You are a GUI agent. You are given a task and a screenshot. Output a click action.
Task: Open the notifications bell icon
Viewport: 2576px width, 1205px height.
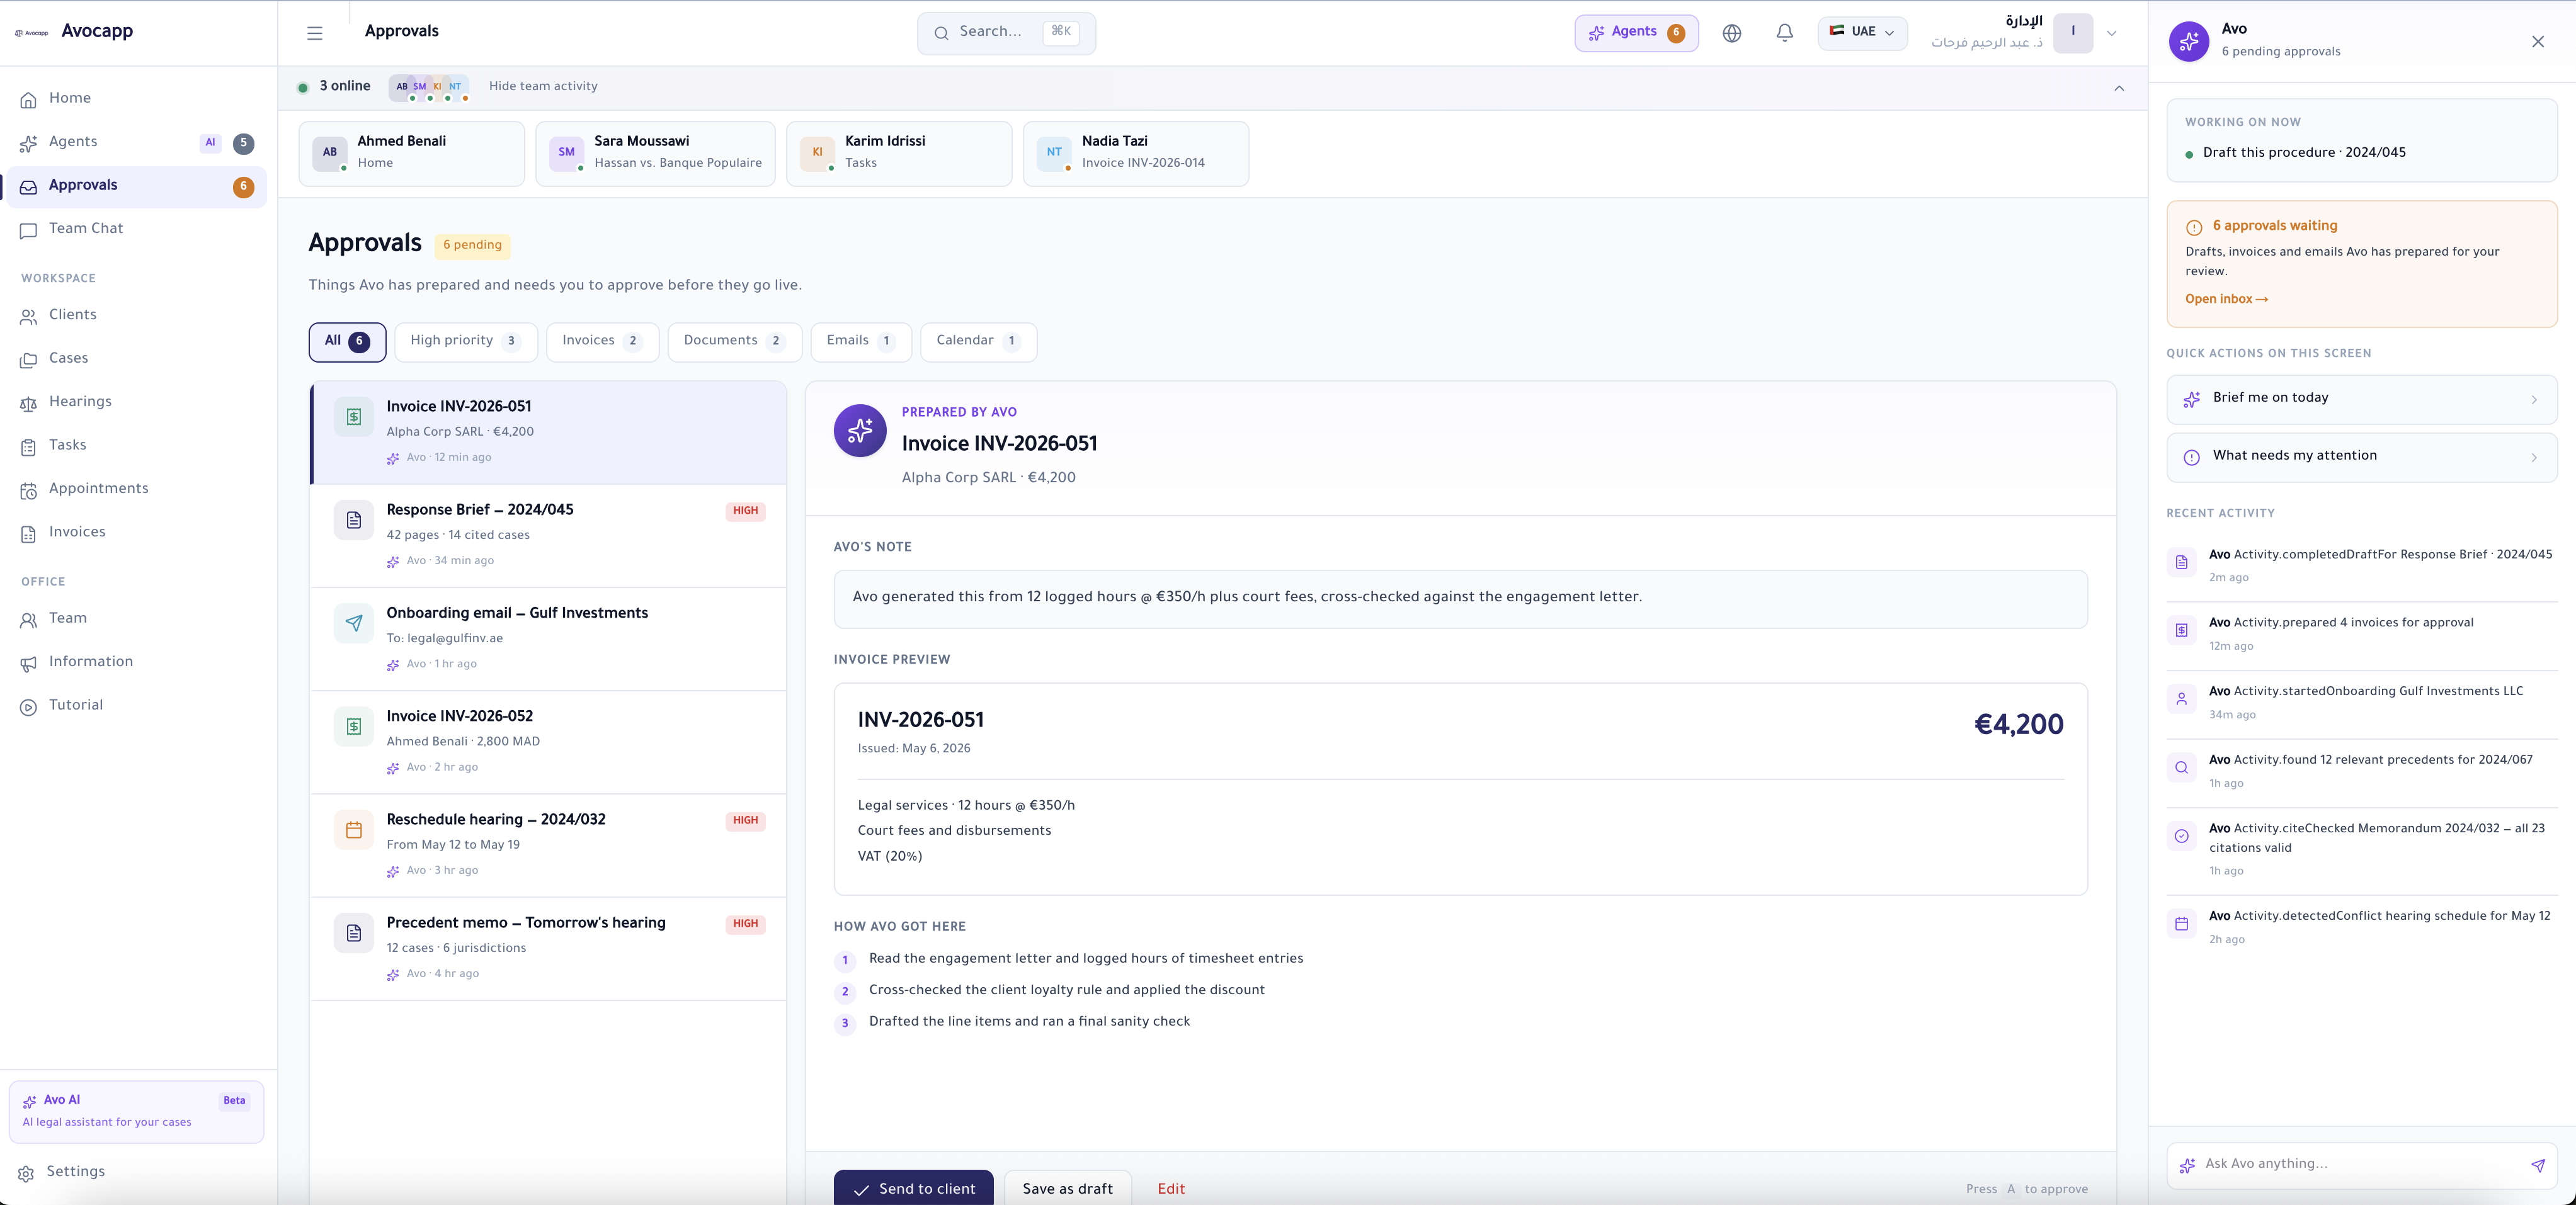[1785, 33]
